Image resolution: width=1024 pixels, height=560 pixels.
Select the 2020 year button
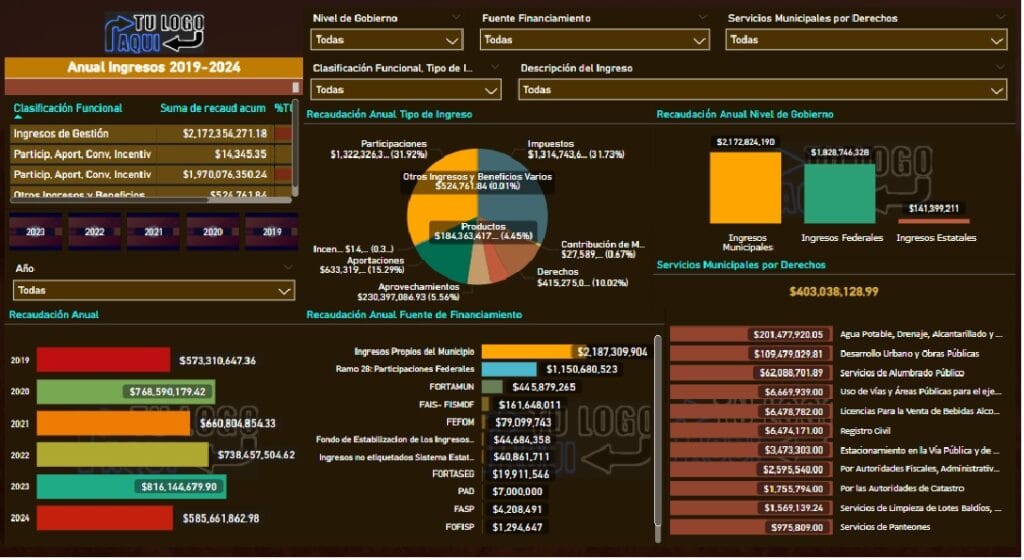point(212,232)
